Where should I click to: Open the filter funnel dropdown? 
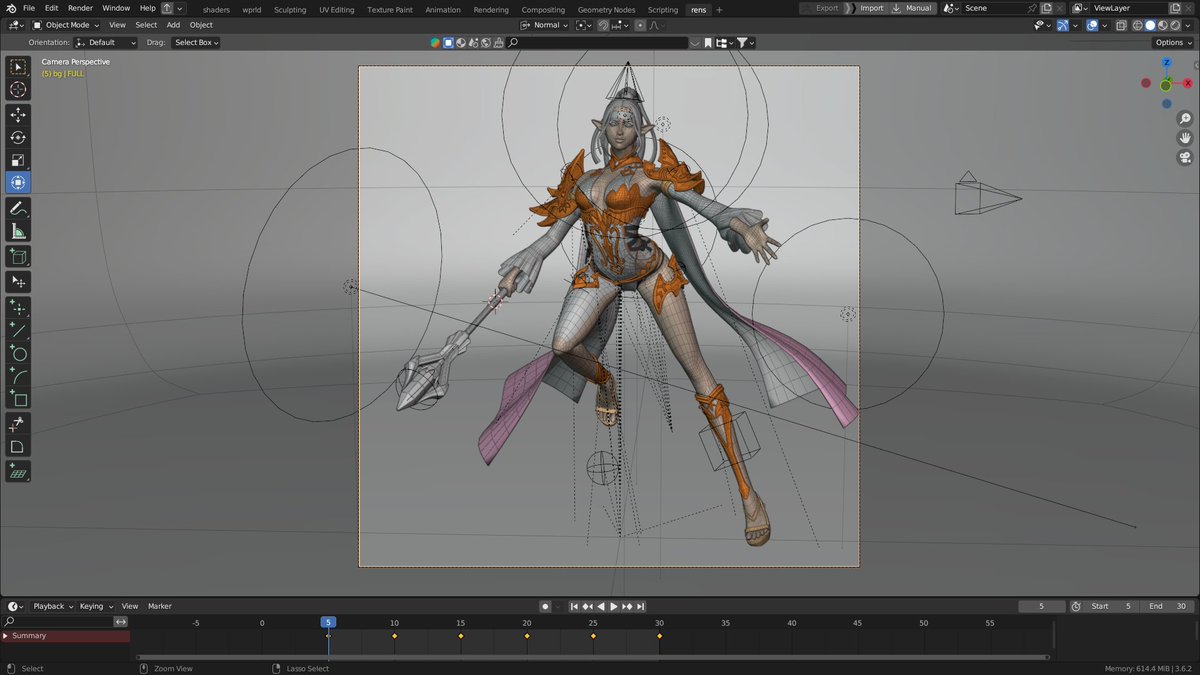click(746, 43)
